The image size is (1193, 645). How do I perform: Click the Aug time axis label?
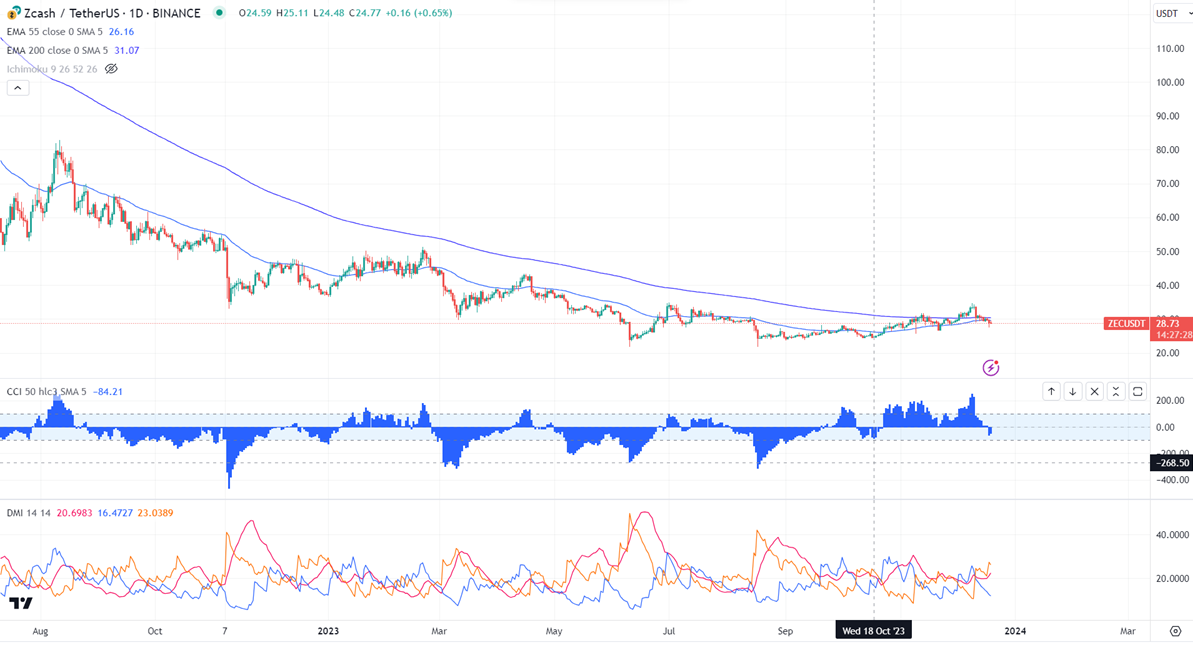pos(40,631)
